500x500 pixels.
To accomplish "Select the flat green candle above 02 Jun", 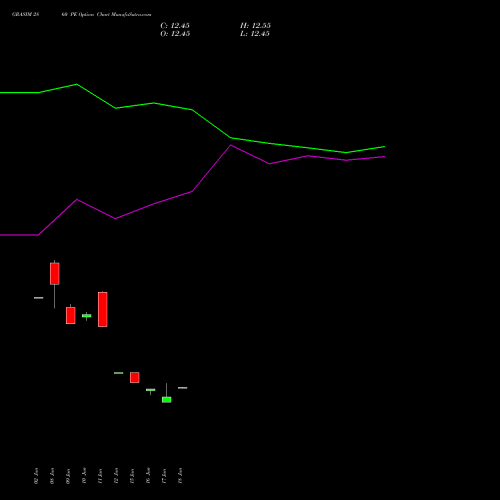I will pyautogui.click(x=39, y=298).
